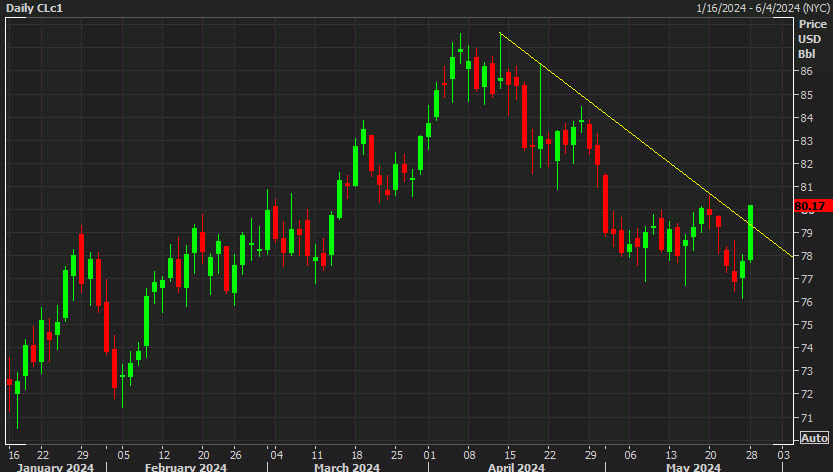
Task: Click the January 2024 month label
Action: 55,467
